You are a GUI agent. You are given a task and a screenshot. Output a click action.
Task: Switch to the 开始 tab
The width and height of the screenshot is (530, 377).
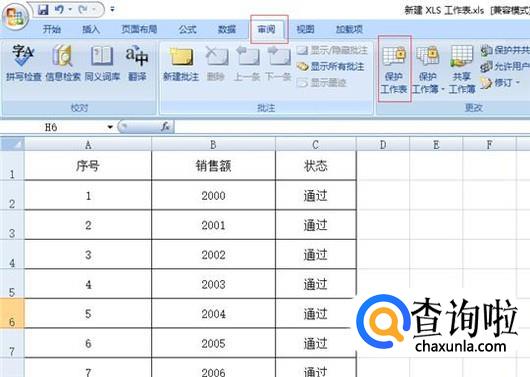(52, 29)
